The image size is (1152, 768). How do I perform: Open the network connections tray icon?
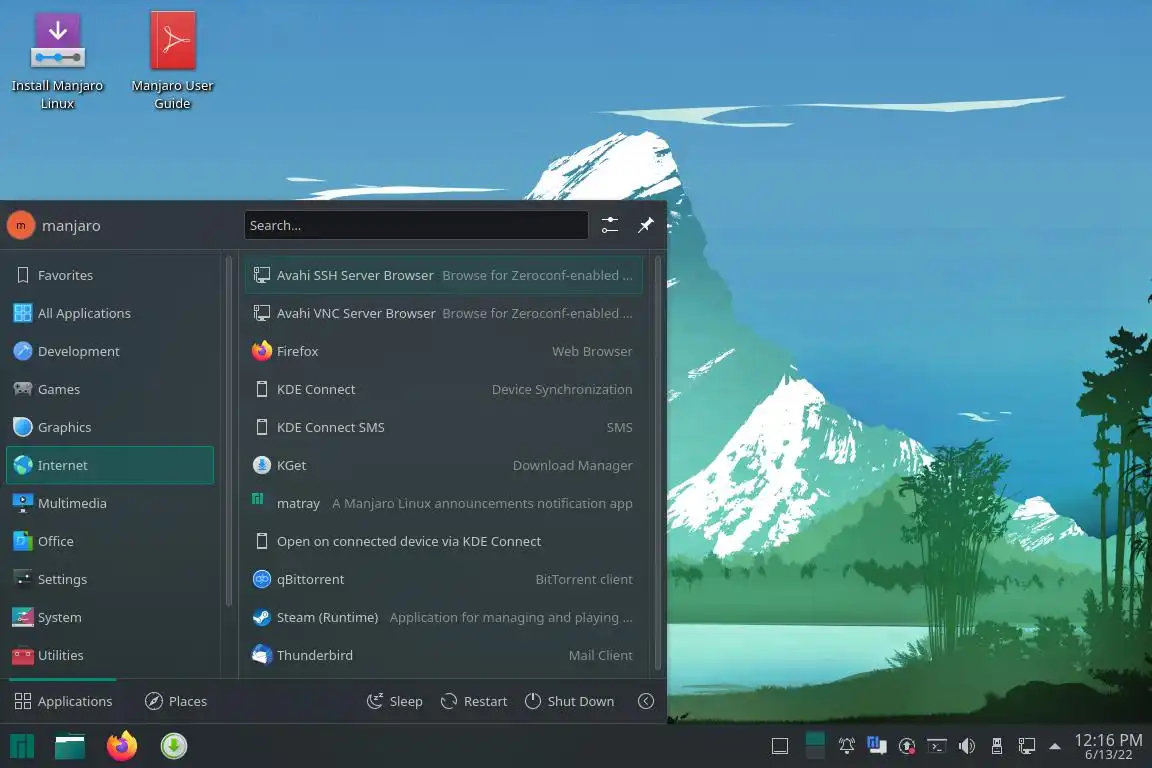[1027, 747]
